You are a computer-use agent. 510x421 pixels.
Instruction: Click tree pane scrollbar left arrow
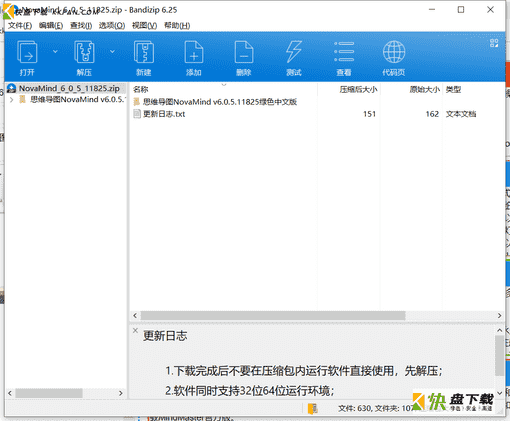coord(10,393)
